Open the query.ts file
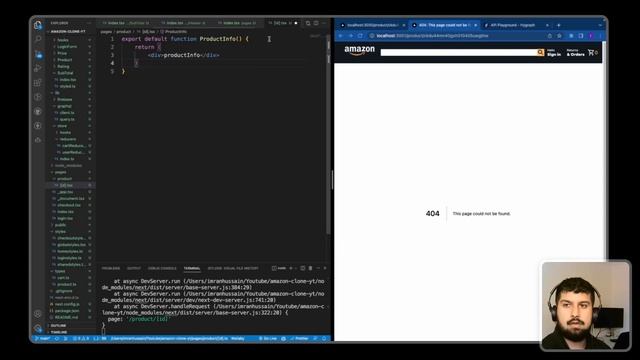Screen dimensions: 640x360 coord(70,119)
